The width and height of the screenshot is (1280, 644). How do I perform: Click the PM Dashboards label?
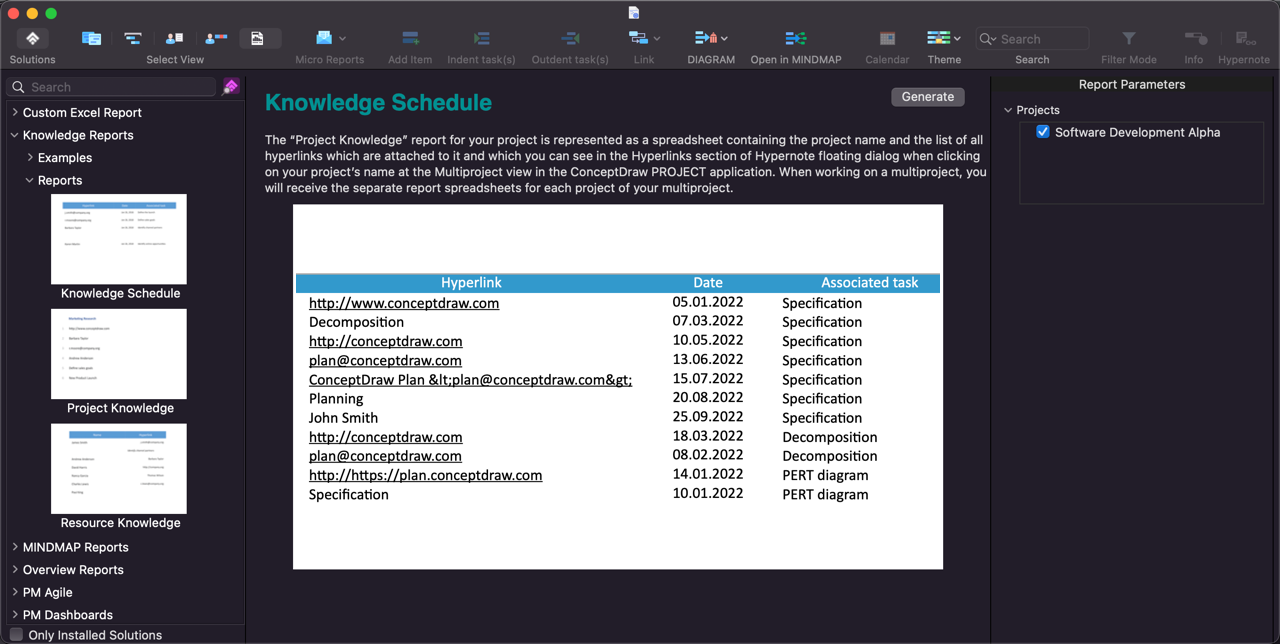coord(68,614)
